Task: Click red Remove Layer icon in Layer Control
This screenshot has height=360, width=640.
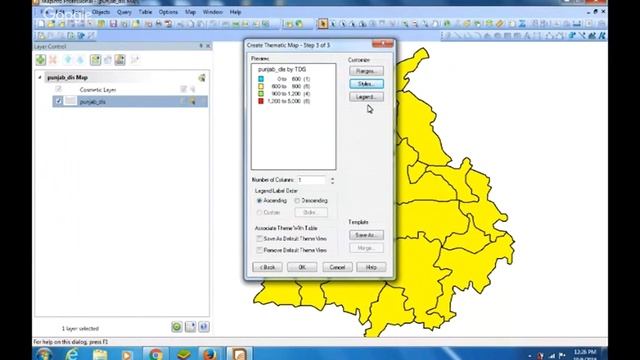Action: (x=53, y=60)
